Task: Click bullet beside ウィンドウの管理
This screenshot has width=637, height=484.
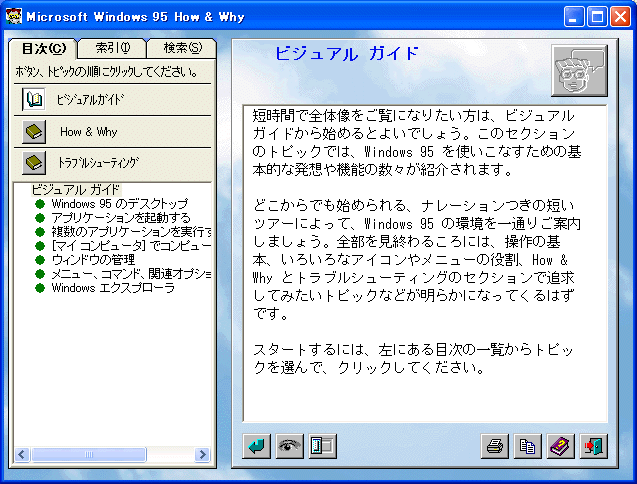Action: click(x=40, y=260)
